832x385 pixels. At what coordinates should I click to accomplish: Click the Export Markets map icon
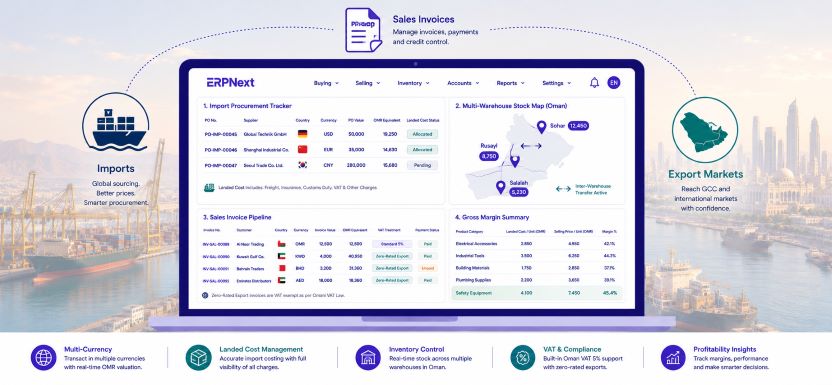coord(705,129)
